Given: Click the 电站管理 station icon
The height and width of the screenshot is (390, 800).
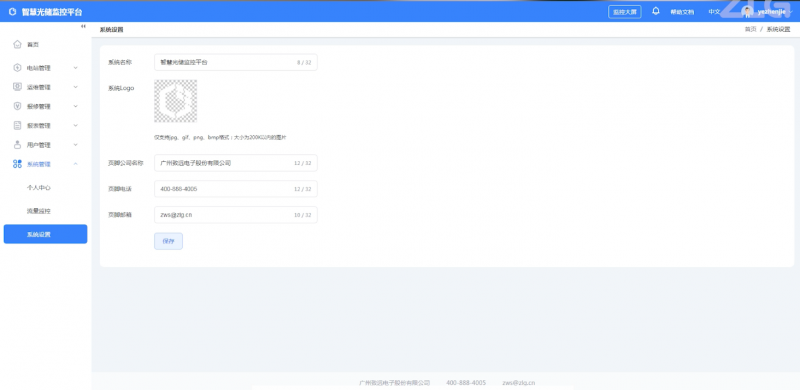Looking at the screenshot, I should coord(17,68).
